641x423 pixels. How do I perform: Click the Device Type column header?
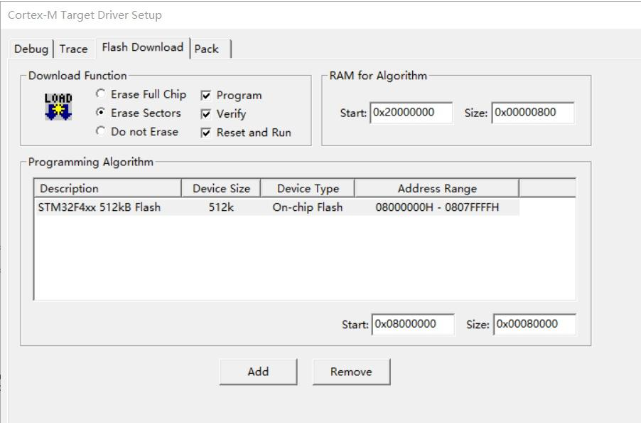coord(307,188)
